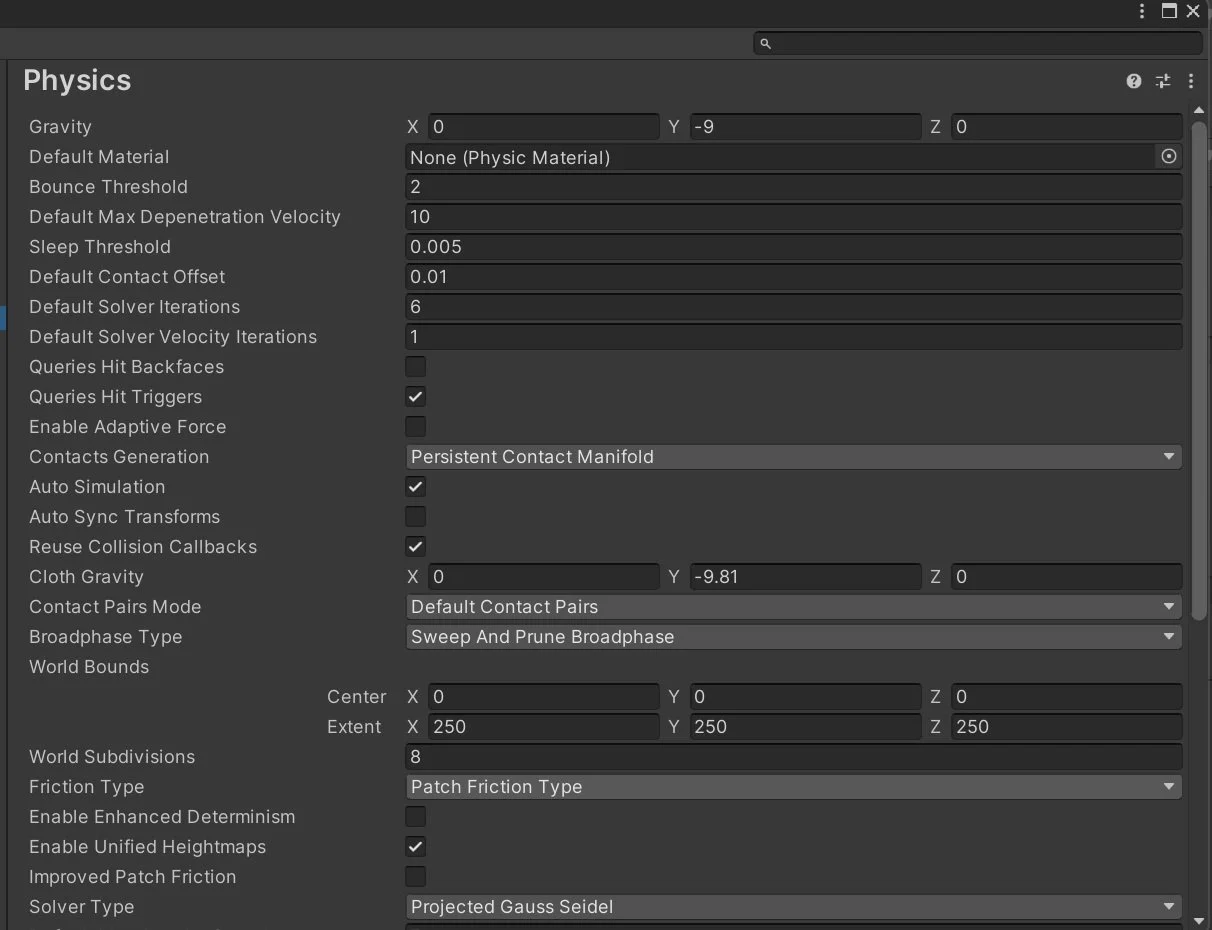Click Cloth Gravity Y field showing -9.81
The image size is (1212, 930).
click(805, 576)
